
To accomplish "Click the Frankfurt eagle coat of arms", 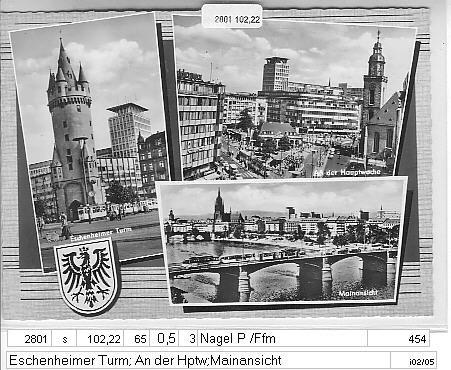I will (86, 275).
